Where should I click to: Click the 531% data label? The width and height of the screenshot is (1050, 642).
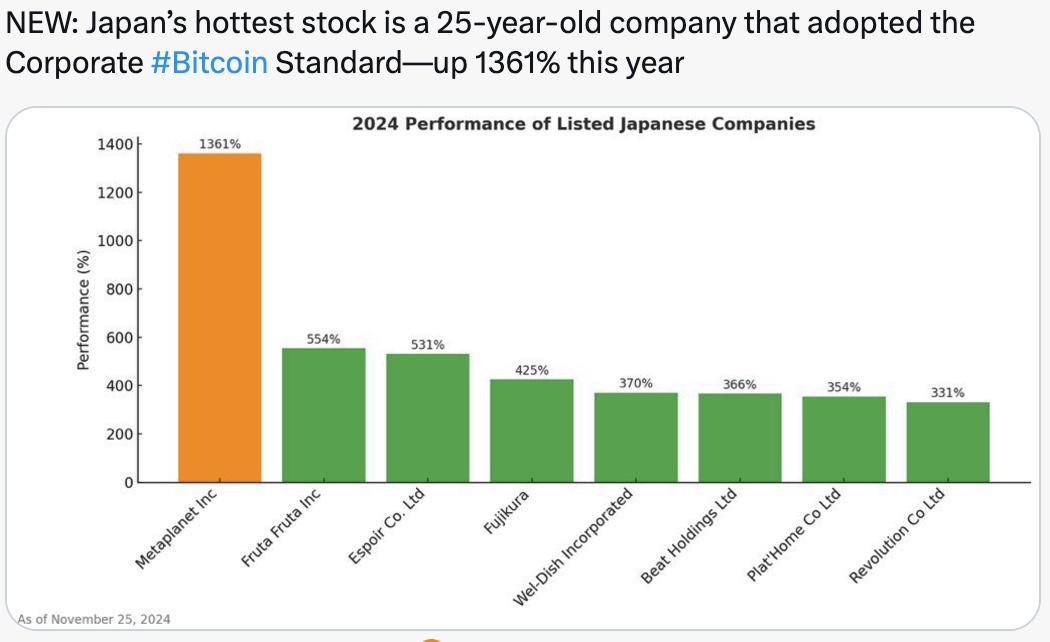coord(428,345)
